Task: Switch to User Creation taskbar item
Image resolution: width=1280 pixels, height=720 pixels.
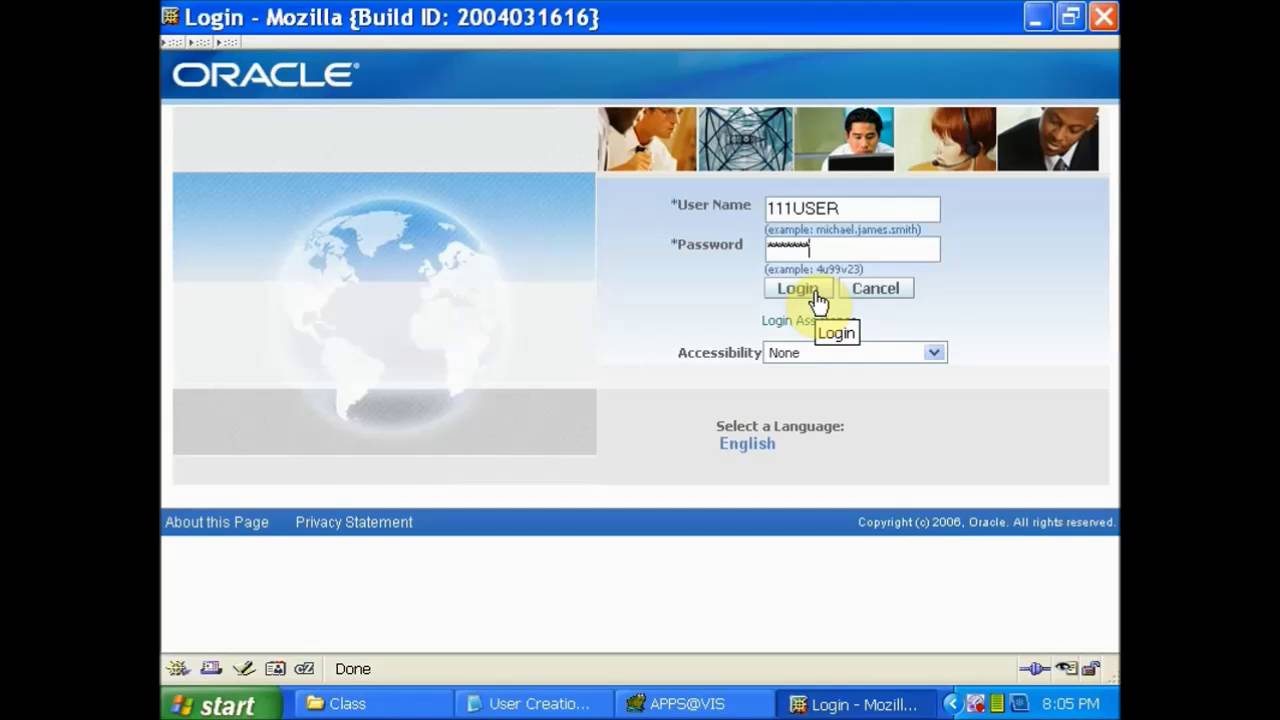Action: [x=535, y=704]
